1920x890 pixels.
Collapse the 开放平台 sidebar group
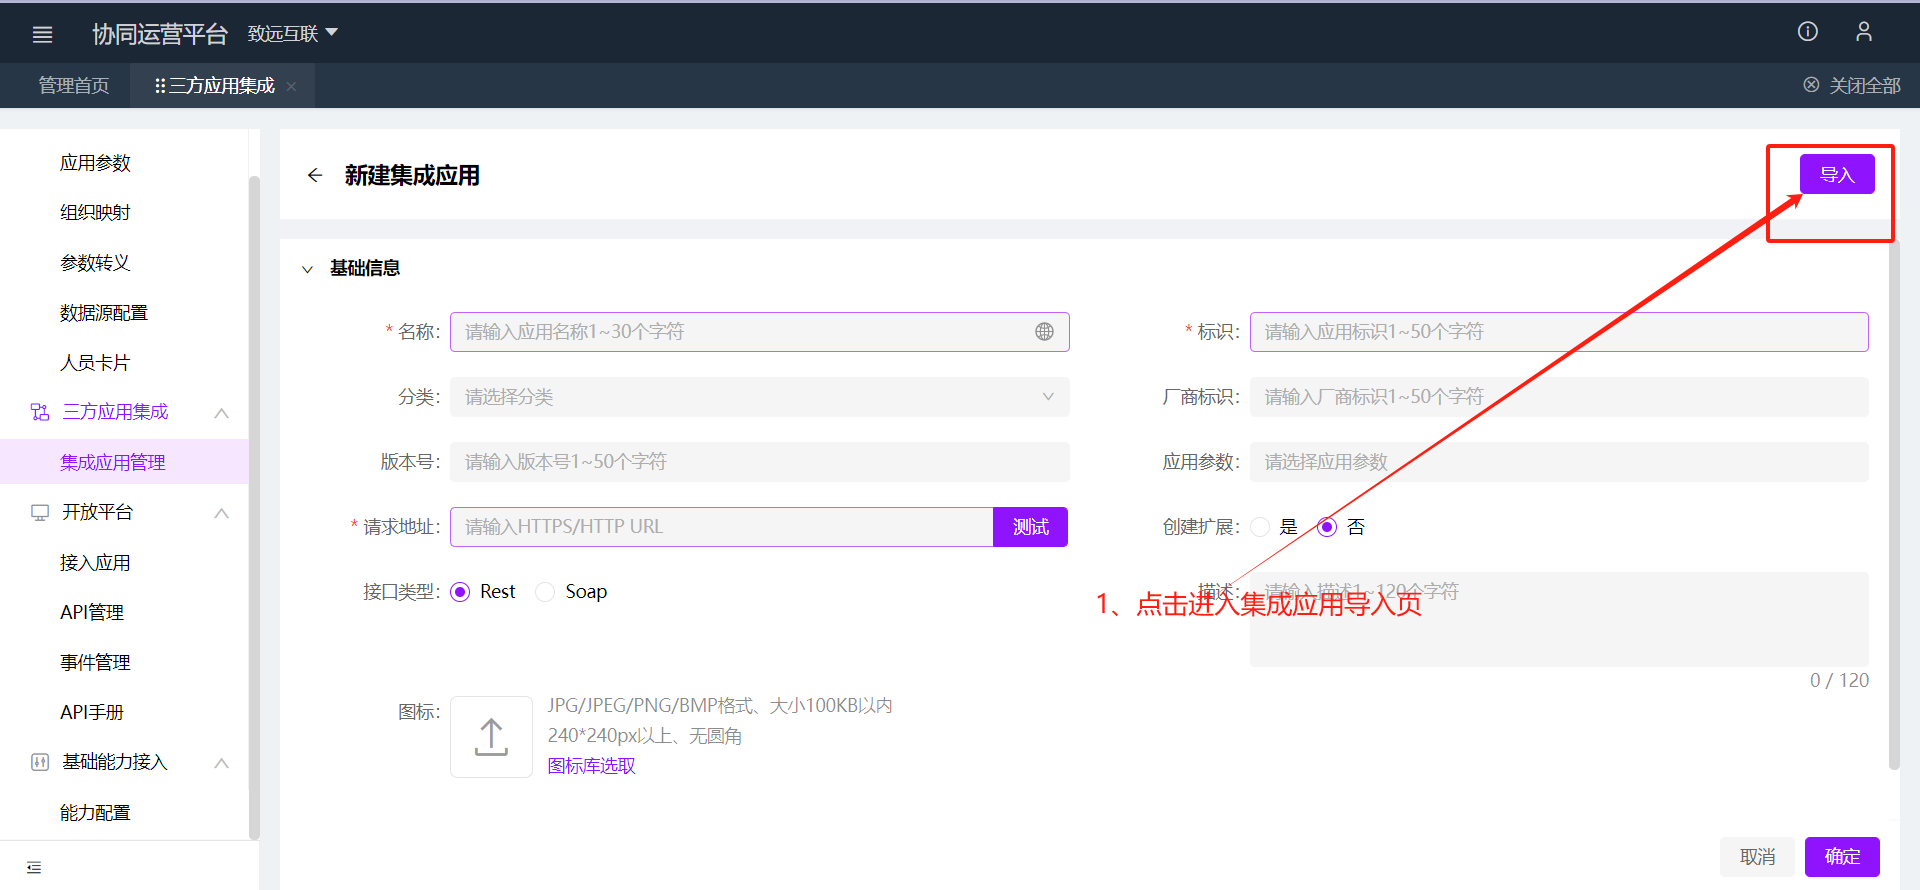coord(222,513)
